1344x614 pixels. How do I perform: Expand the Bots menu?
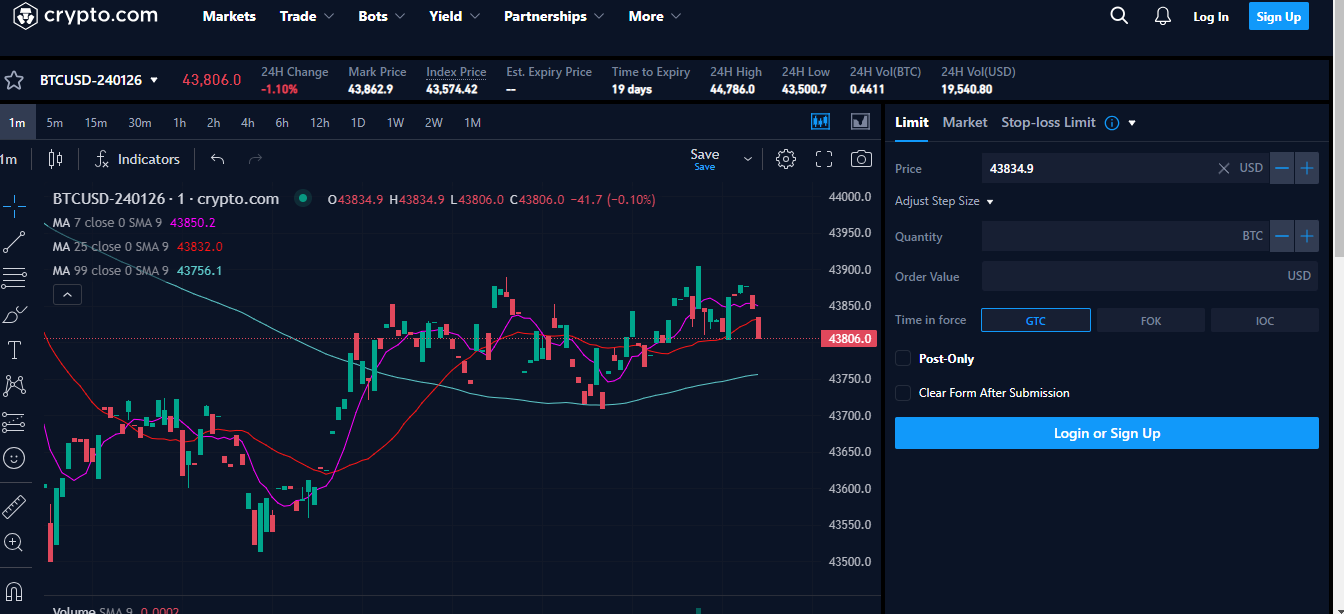tap(382, 16)
